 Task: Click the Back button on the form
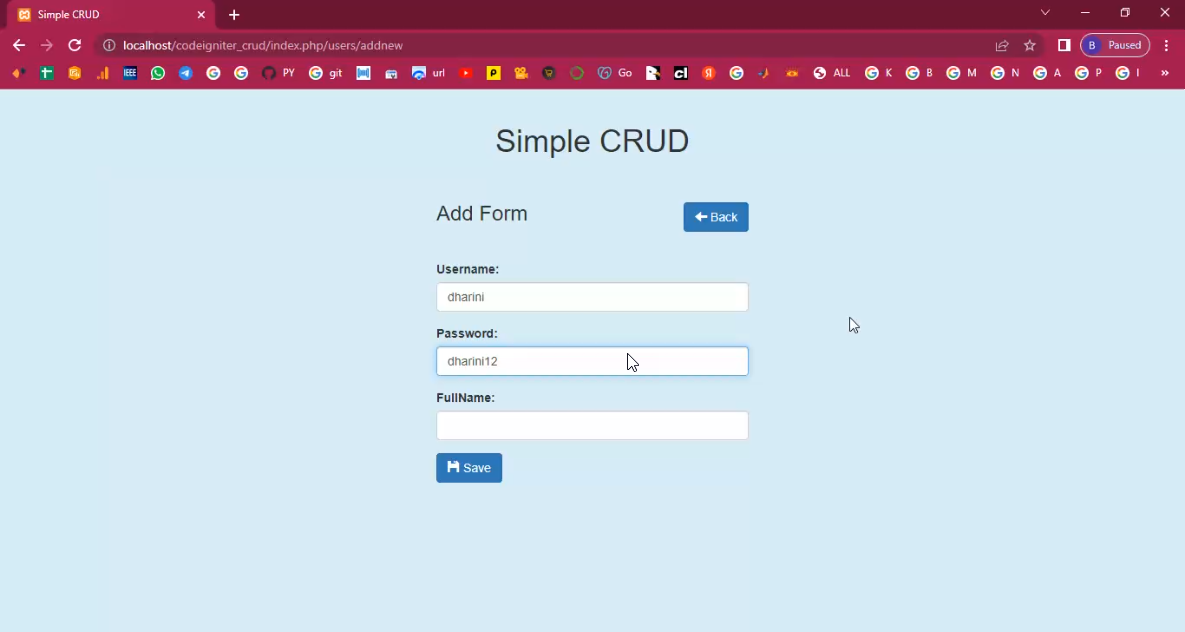click(x=716, y=217)
